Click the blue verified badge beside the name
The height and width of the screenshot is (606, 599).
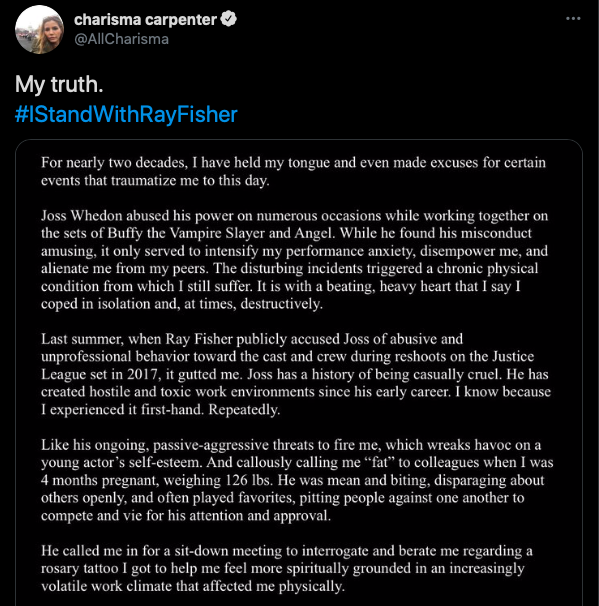click(228, 19)
